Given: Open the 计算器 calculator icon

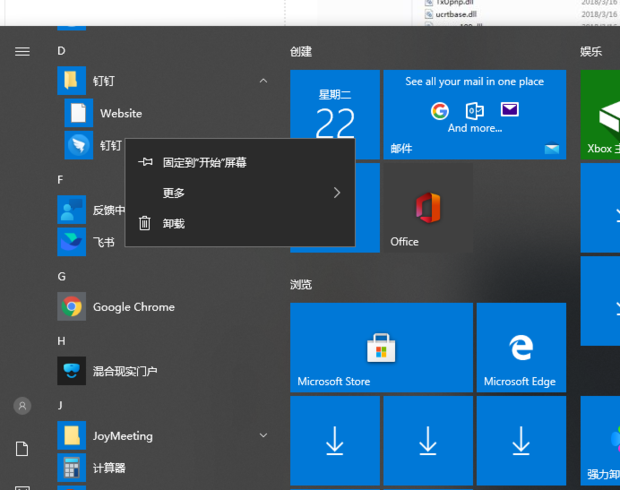Looking at the screenshot, I should (72, 468).
